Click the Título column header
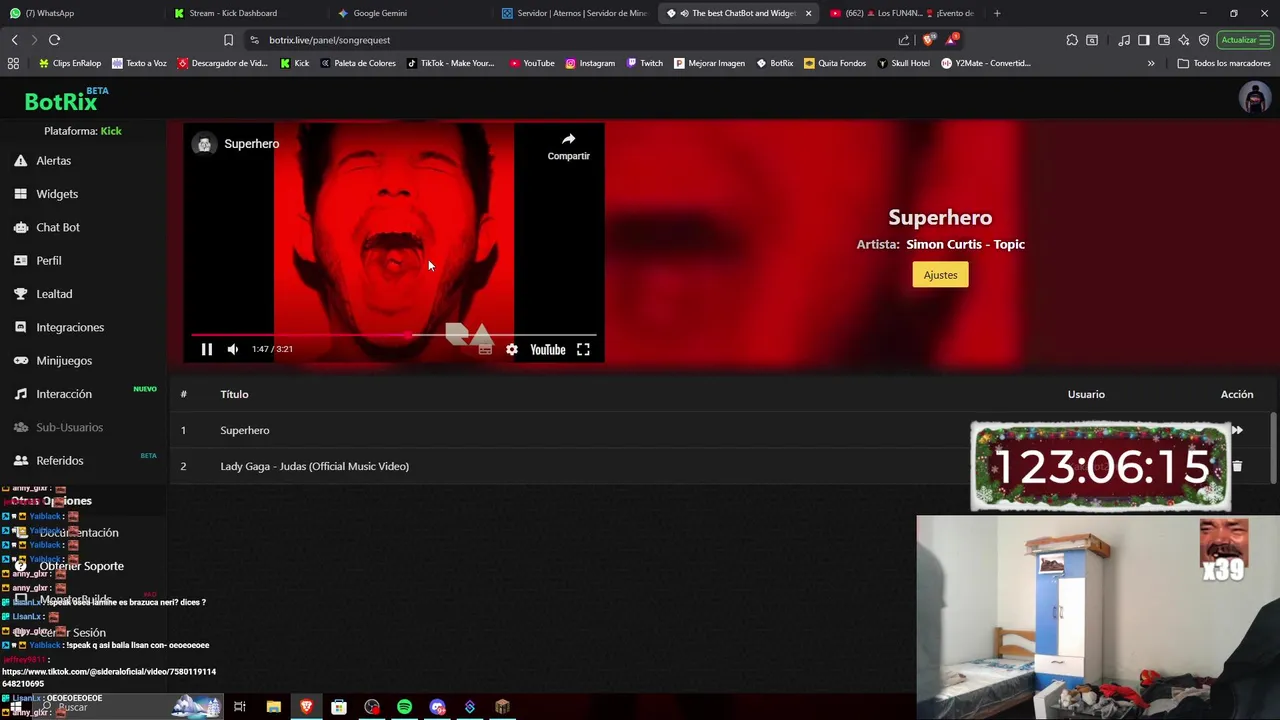1280x720 pixels. [x=234, y=394]
